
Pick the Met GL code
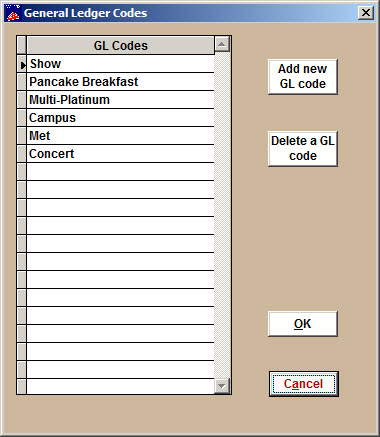tap(120, 136)
